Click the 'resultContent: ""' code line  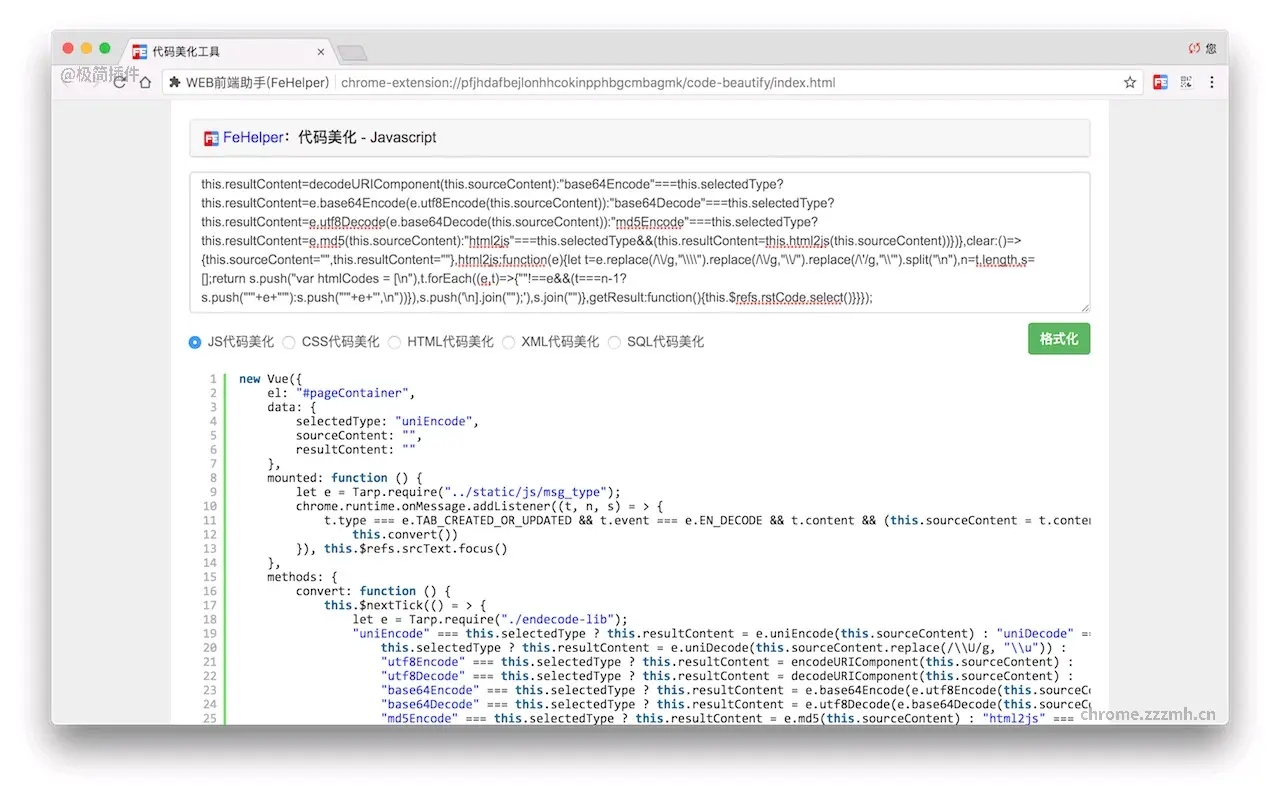355,450
